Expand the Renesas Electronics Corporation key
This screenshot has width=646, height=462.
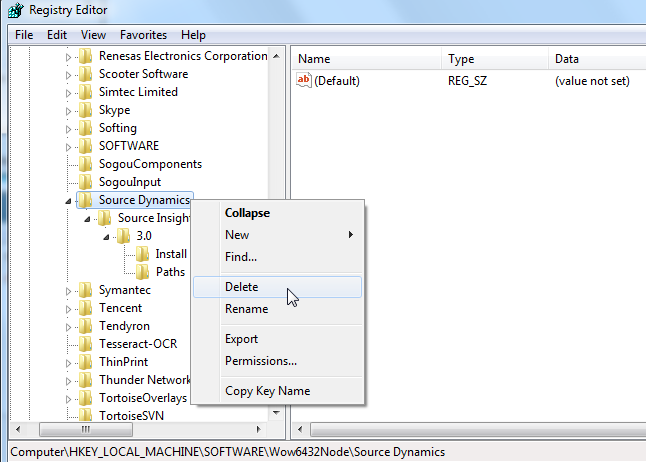[x=68, y=57]
